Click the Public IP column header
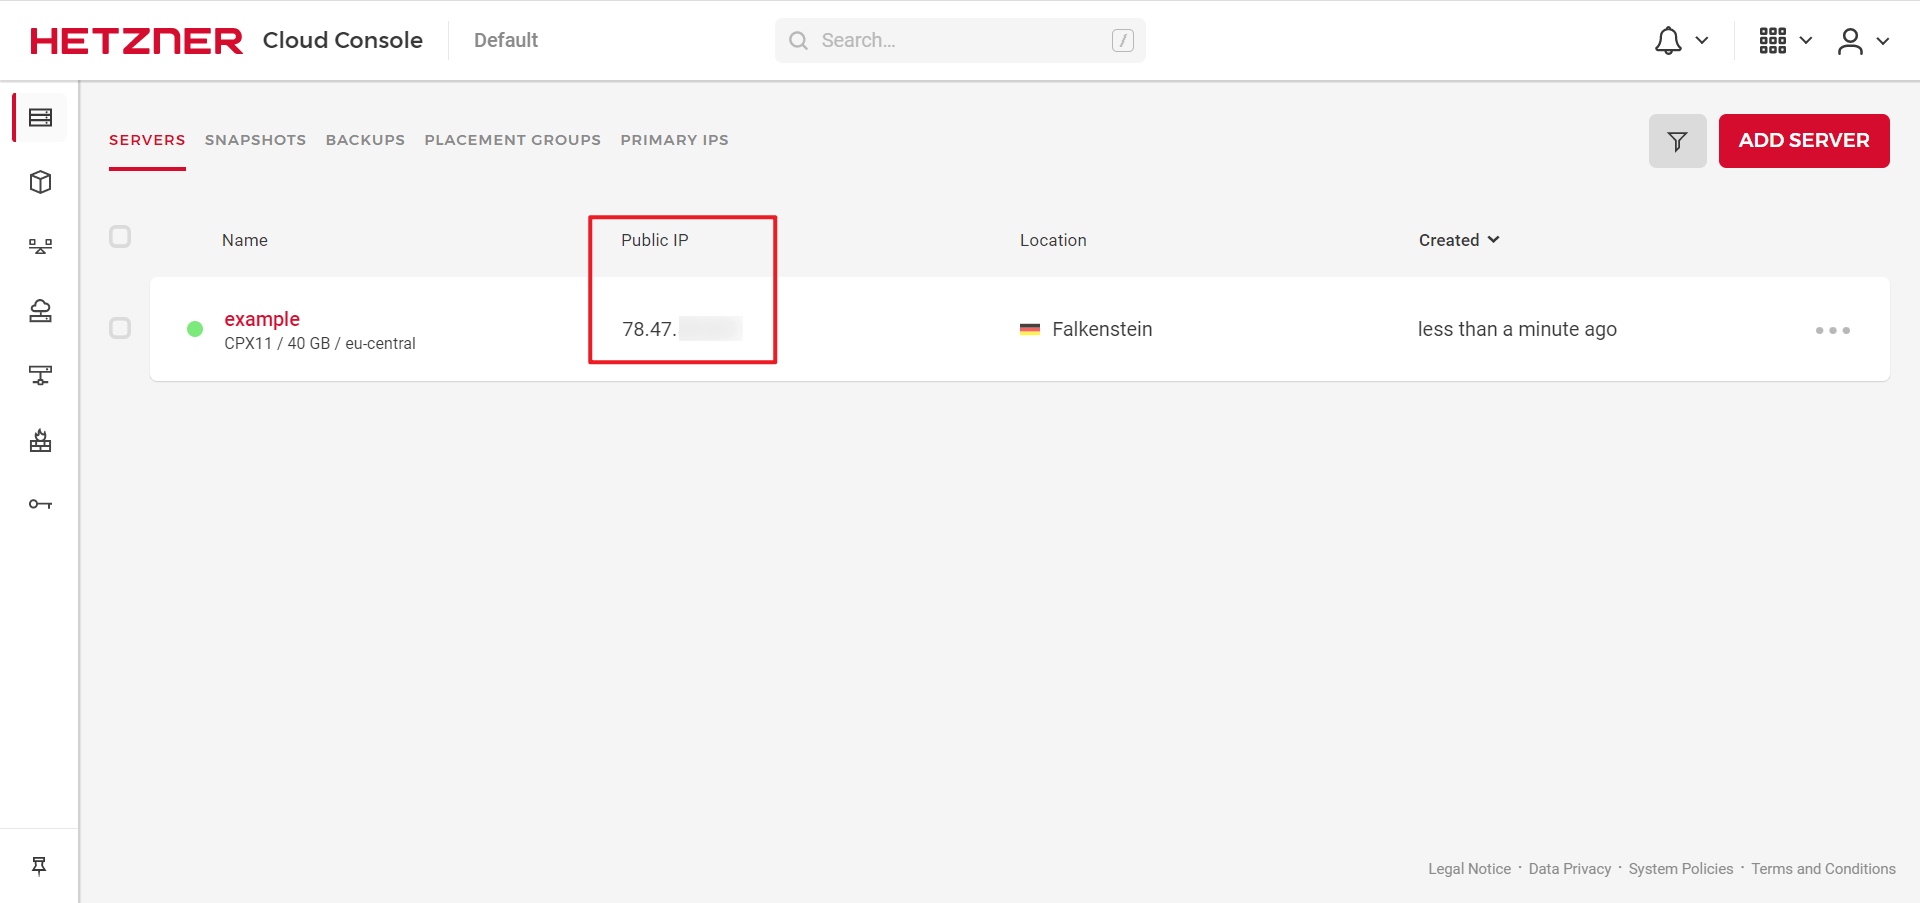The image size is (1920, 903). tap(655, 240)
